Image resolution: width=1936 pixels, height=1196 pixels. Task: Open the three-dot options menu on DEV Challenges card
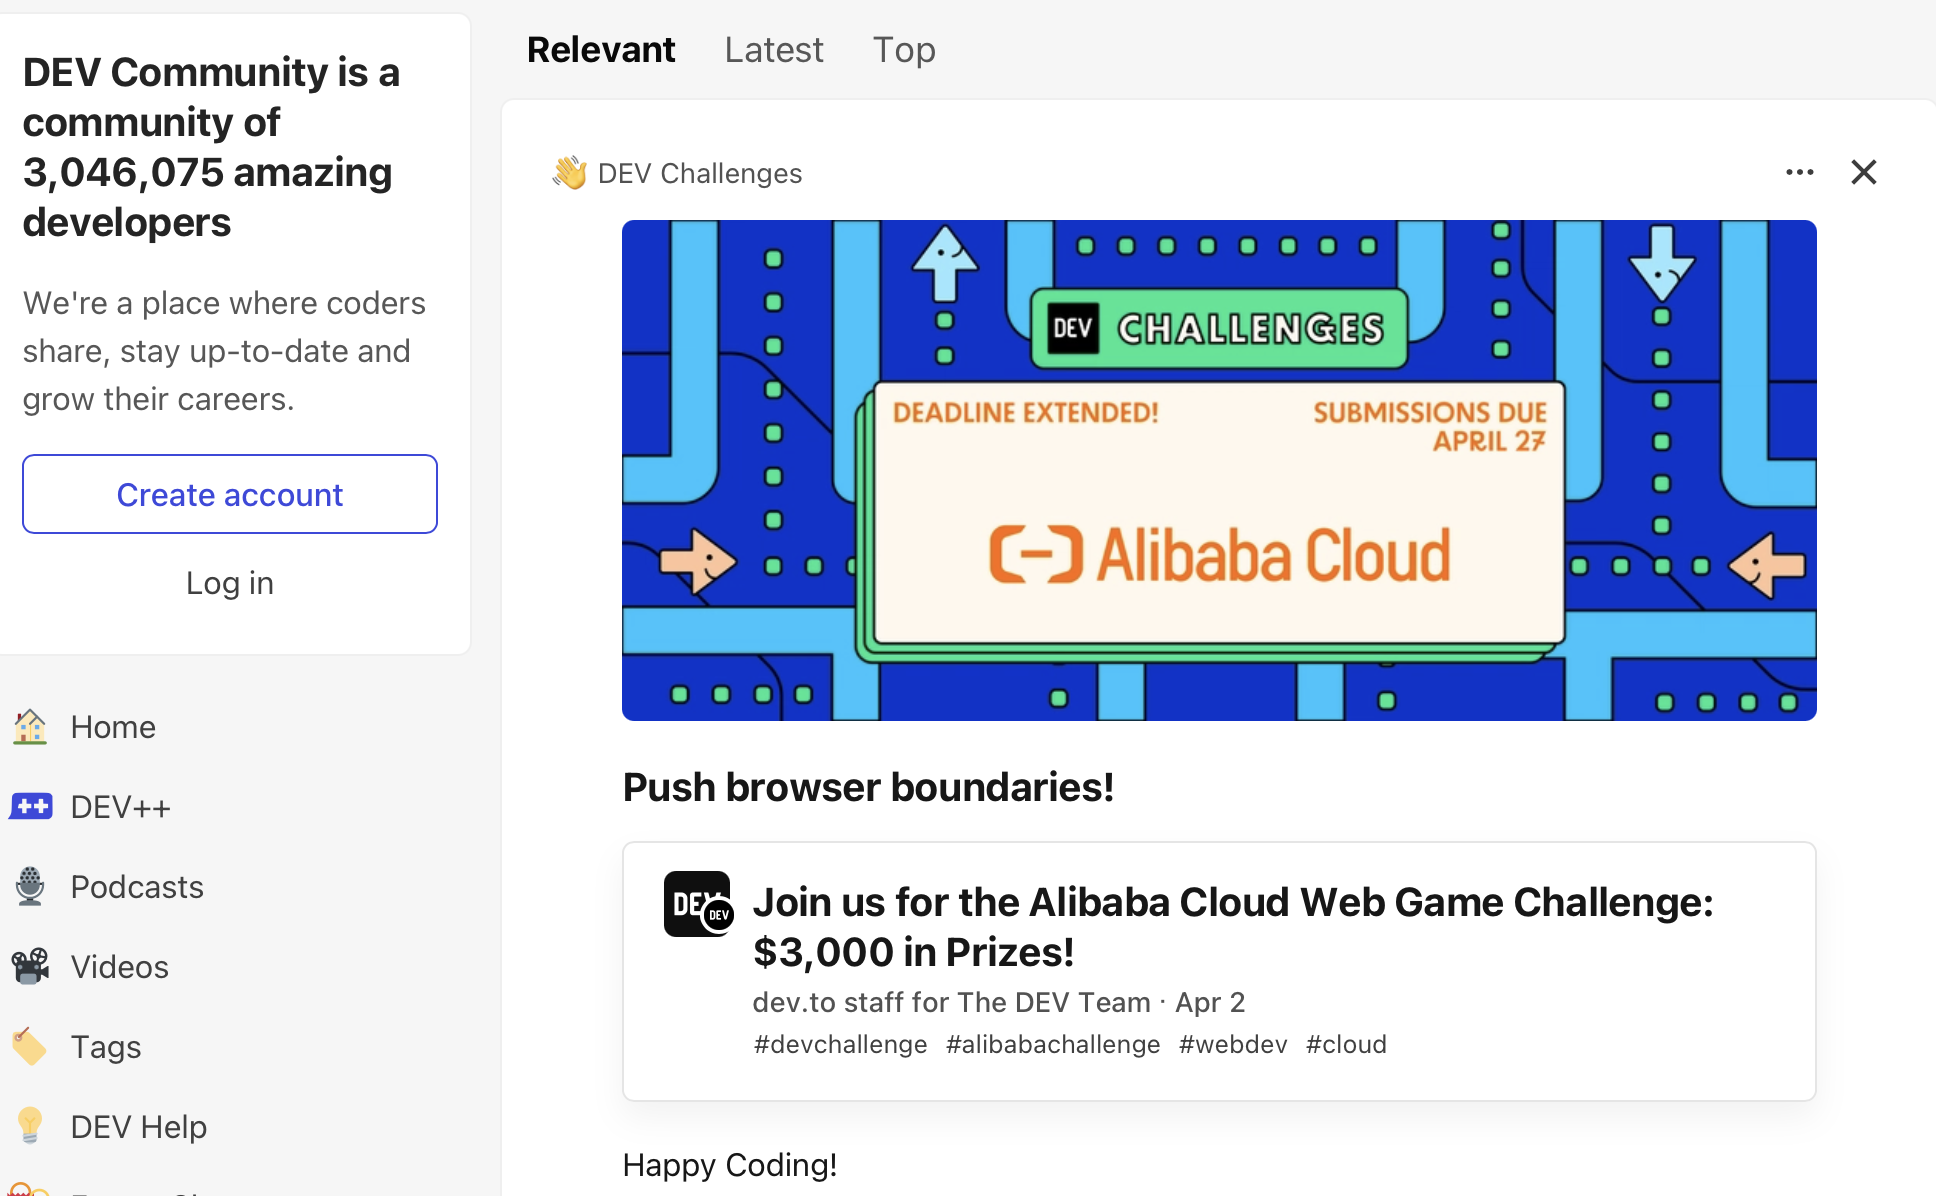click(1800, 172)
